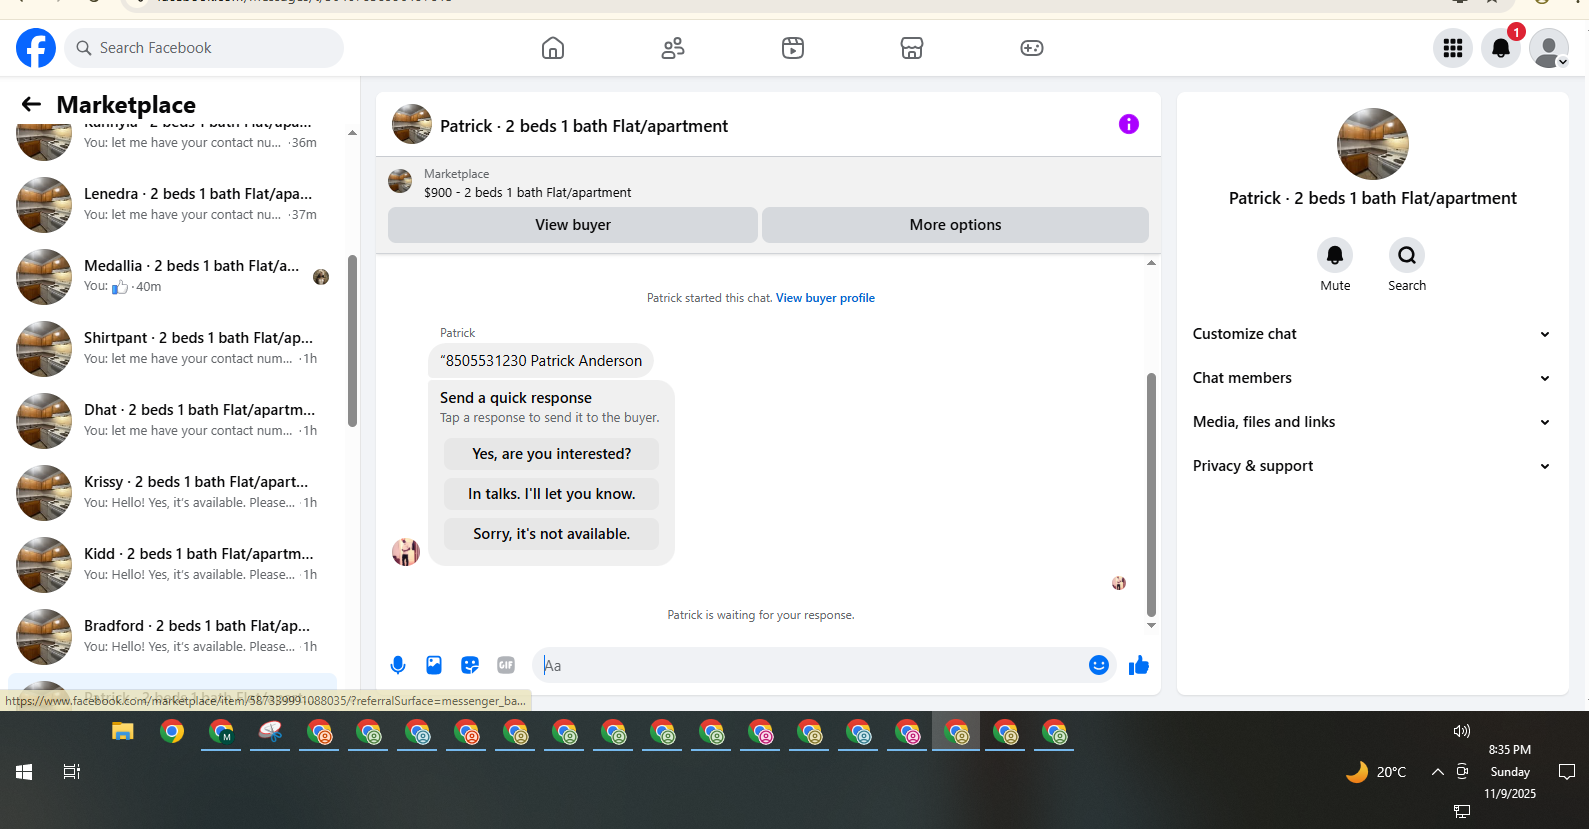
Task: Expand Privacy & support section
Action: coord(1372,466)
